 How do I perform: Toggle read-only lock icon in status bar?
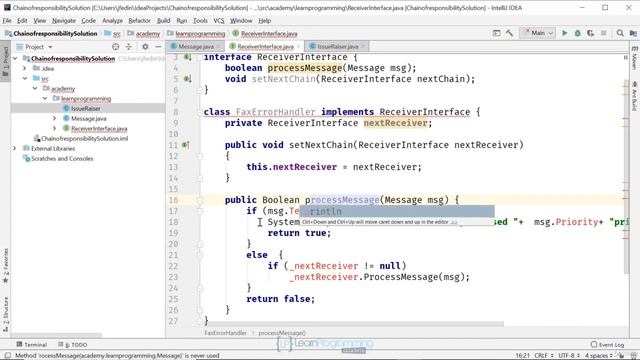(x=621, y=356)
